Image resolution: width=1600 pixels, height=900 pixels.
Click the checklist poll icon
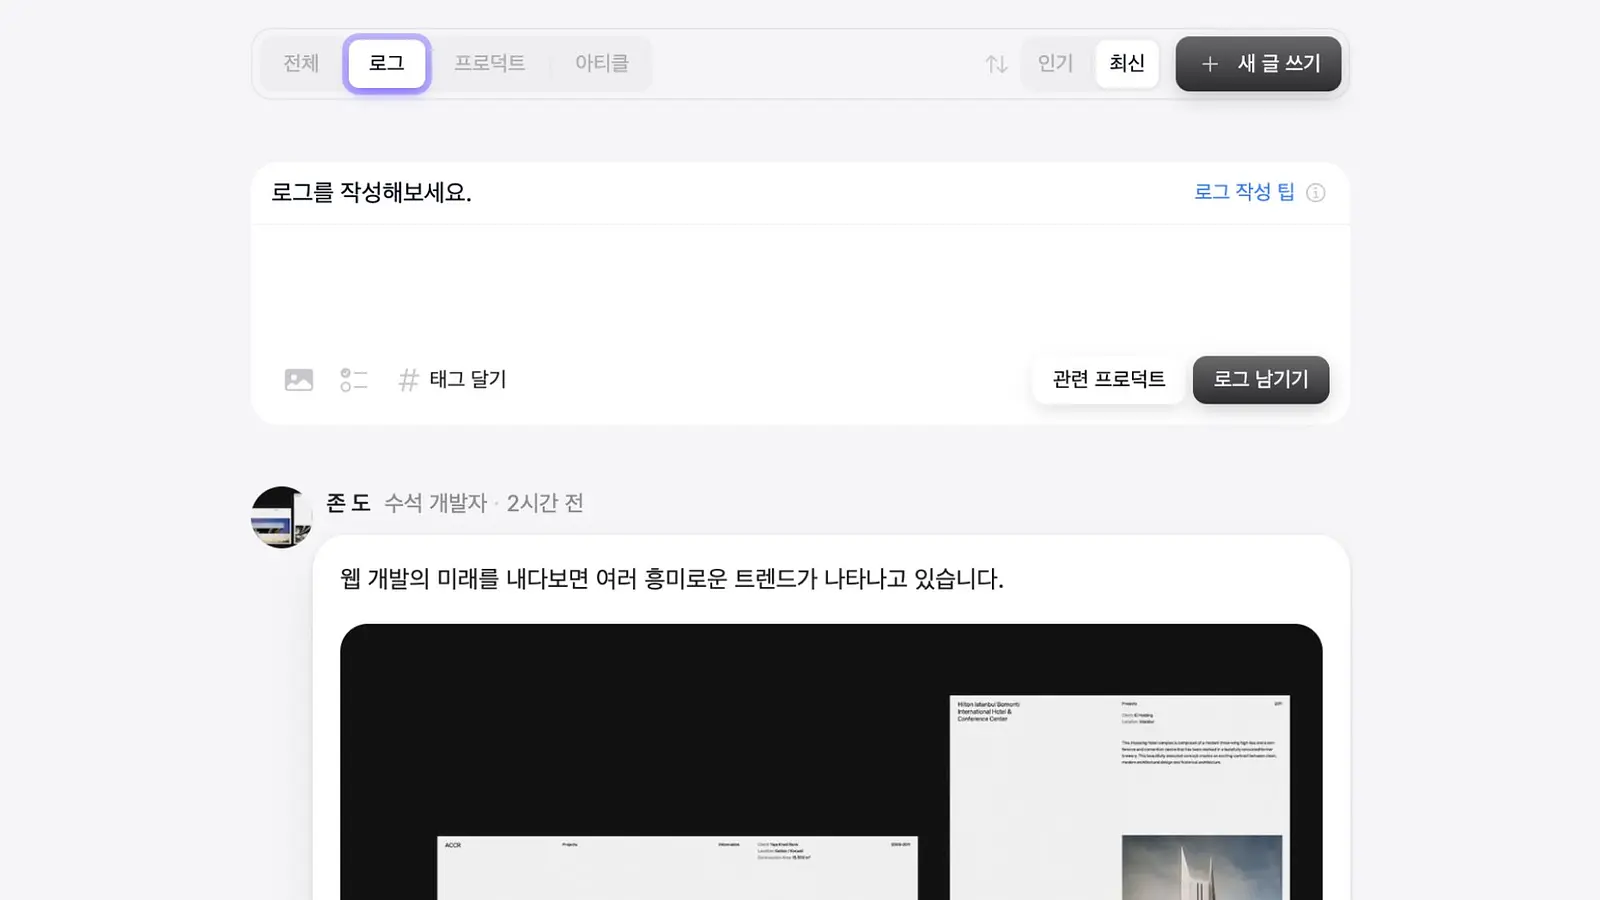pos(353,380)
